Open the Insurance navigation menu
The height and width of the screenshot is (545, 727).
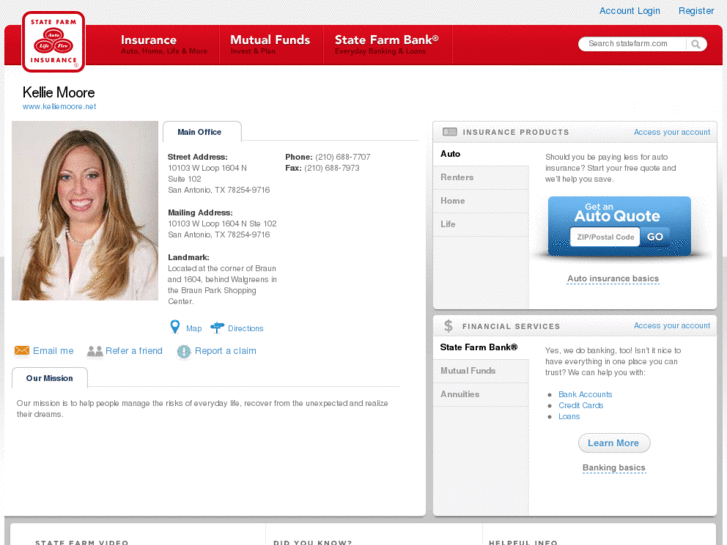pos(164,45)
